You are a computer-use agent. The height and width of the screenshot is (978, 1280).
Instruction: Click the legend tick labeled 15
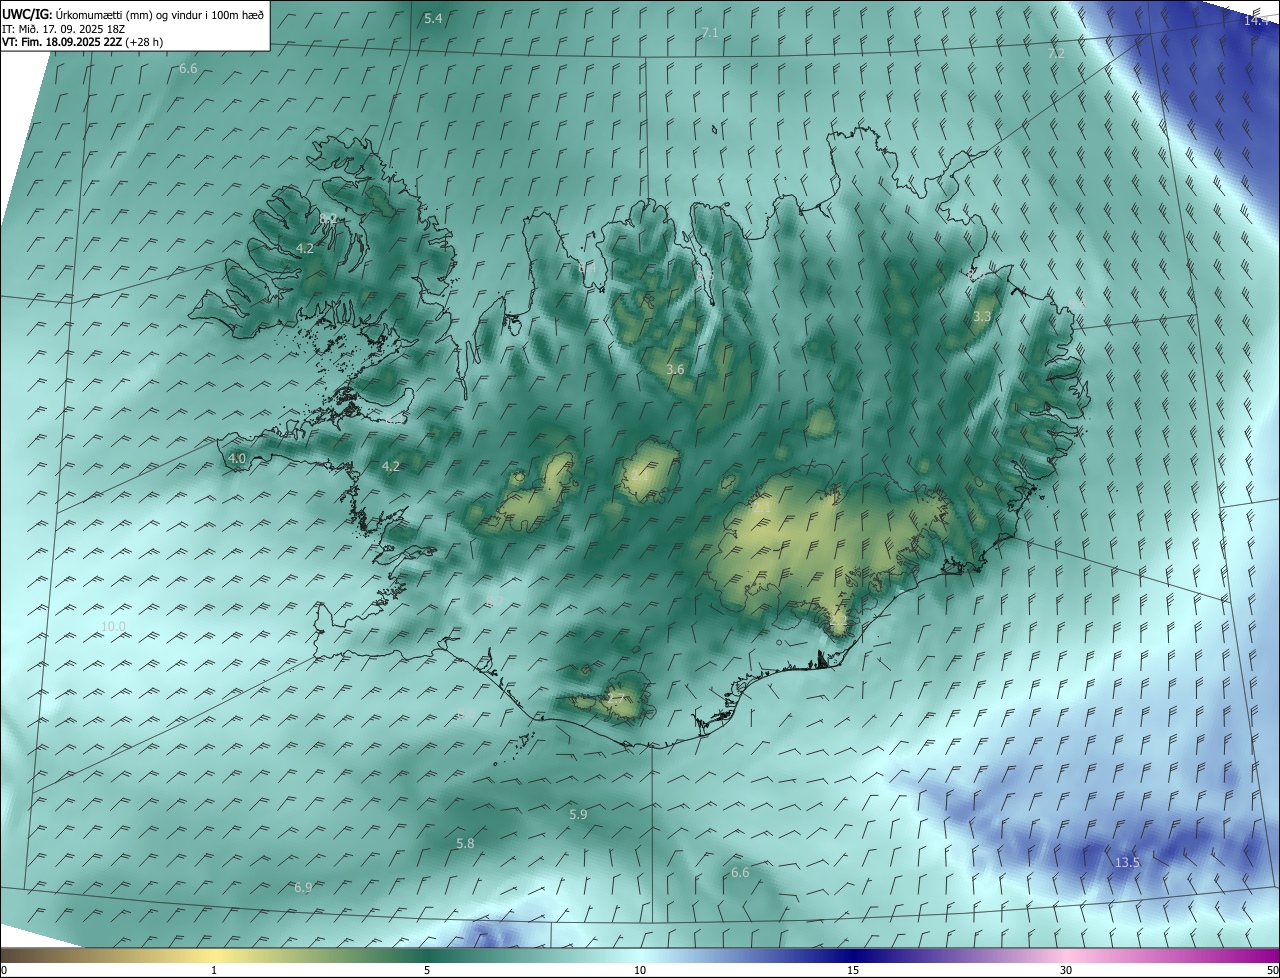(853, 971)
